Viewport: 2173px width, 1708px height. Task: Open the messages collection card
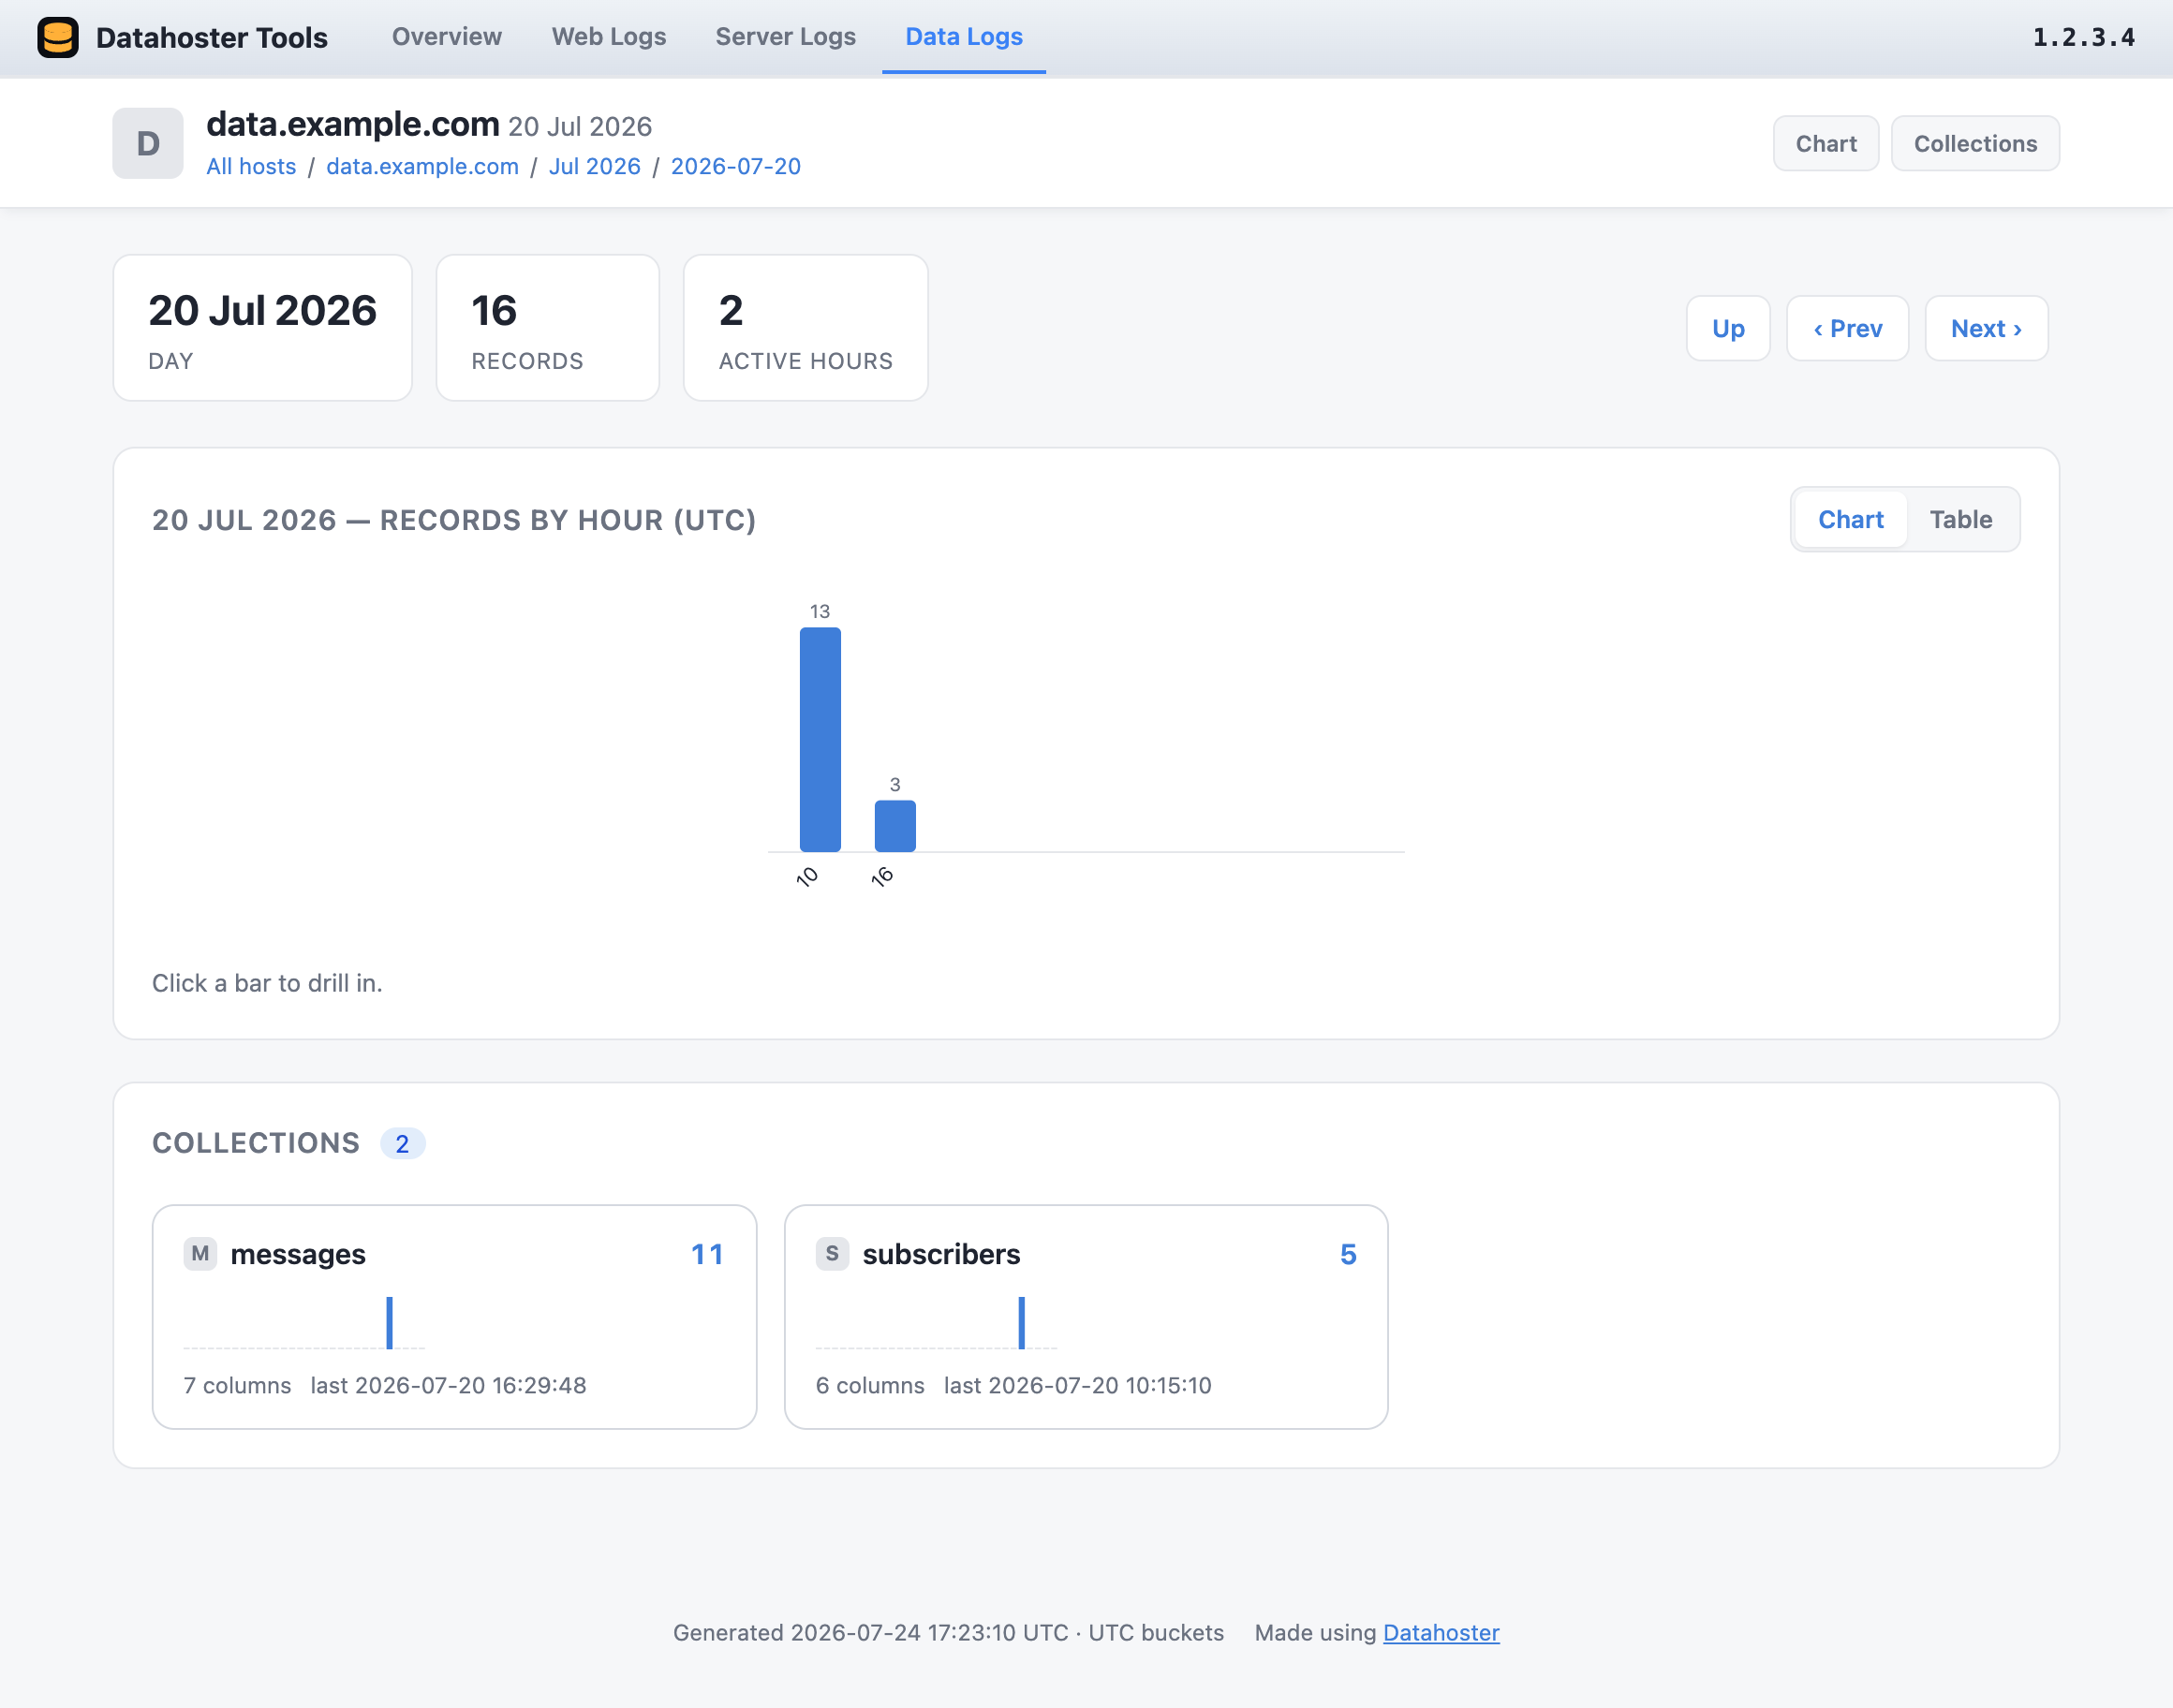pyautogui.click(x=454, y=1316)
